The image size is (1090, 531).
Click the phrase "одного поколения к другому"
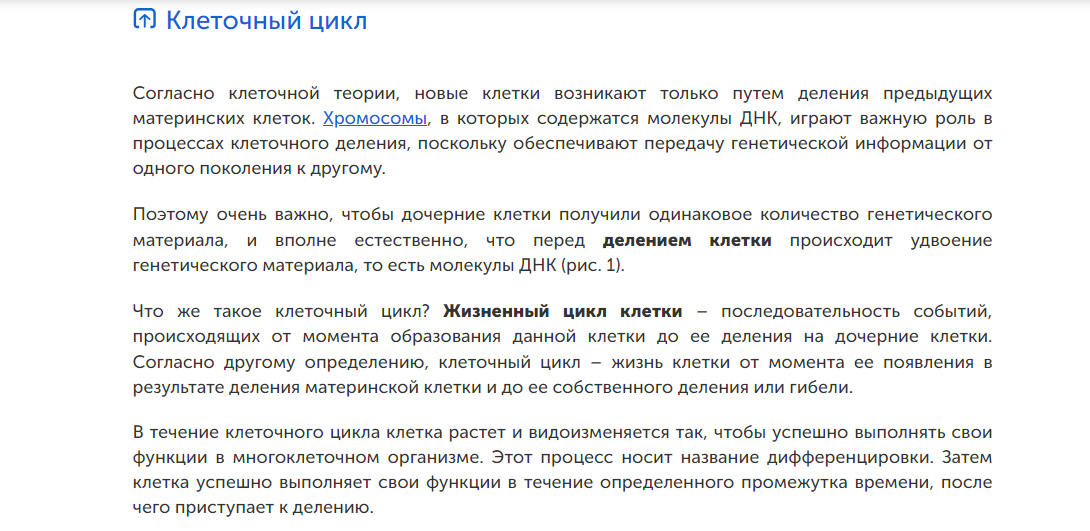pos(258,168)
